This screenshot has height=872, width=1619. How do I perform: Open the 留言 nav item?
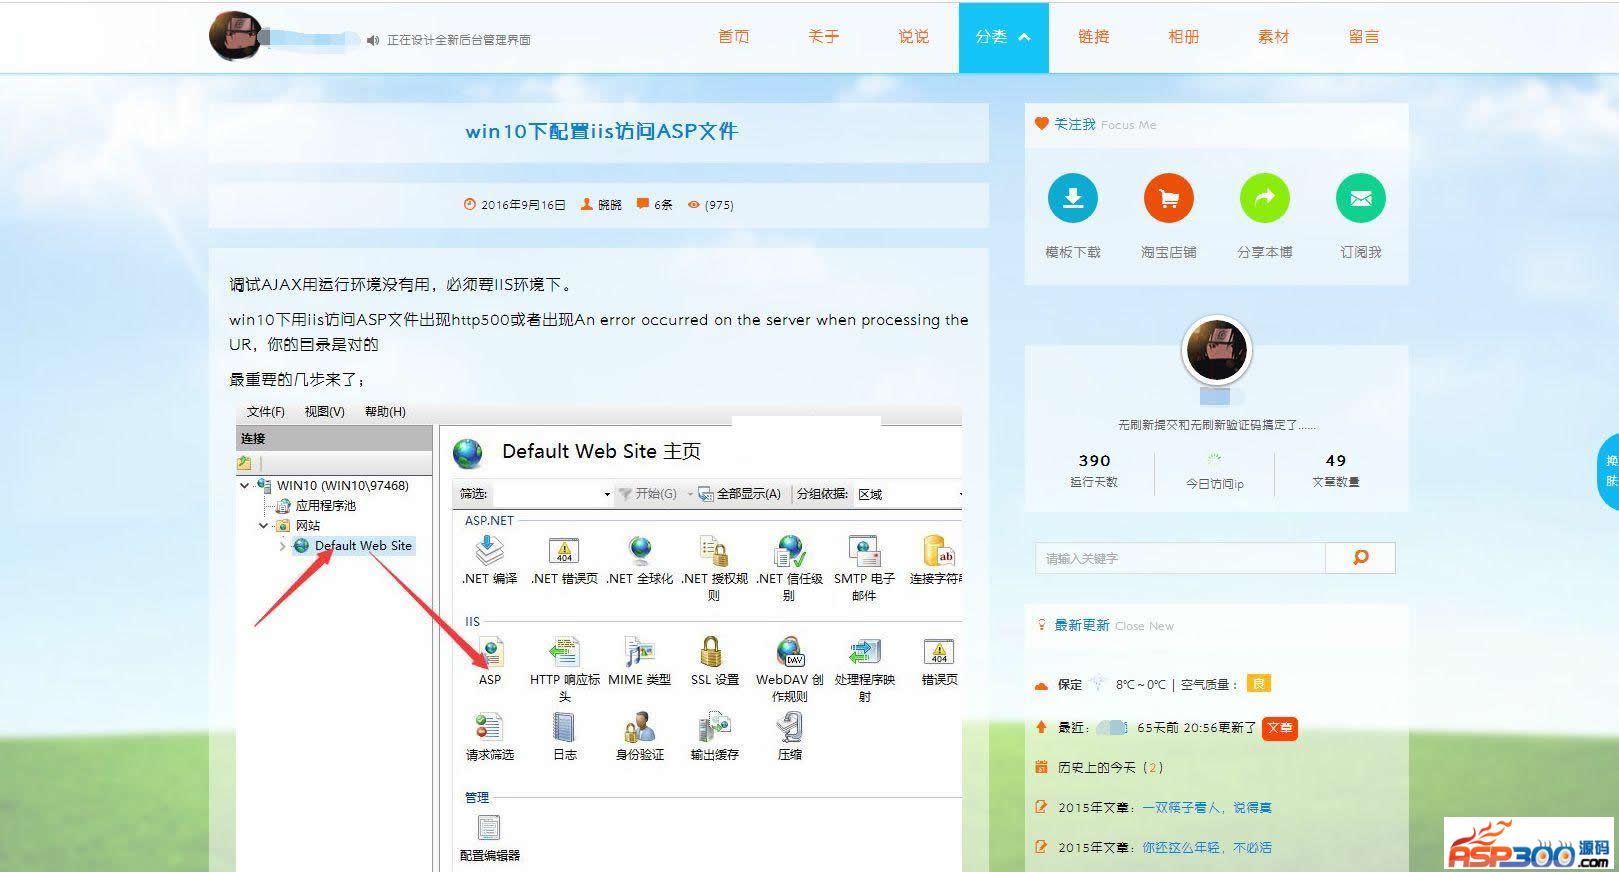[x=1363, y=37]
